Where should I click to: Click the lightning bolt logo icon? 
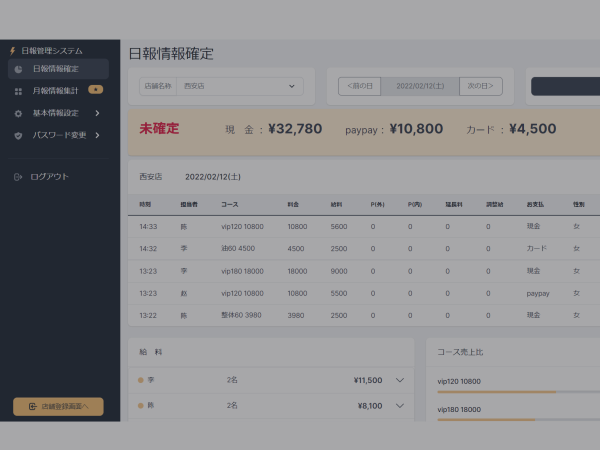pyautogui.click(x=12, y=50)
